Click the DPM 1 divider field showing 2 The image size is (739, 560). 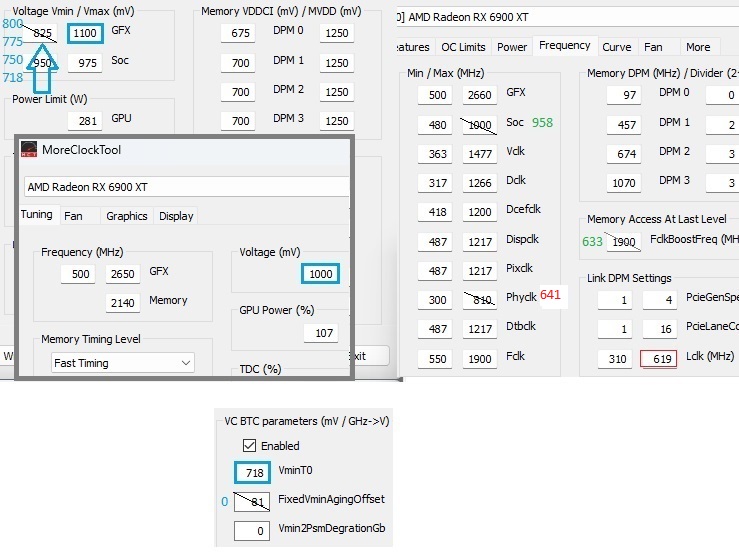[722, 125]
